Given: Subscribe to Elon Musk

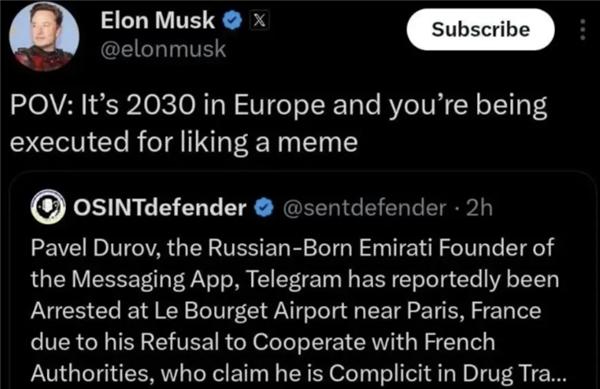Looking at the screenshot, I should [x=481, y=29].
